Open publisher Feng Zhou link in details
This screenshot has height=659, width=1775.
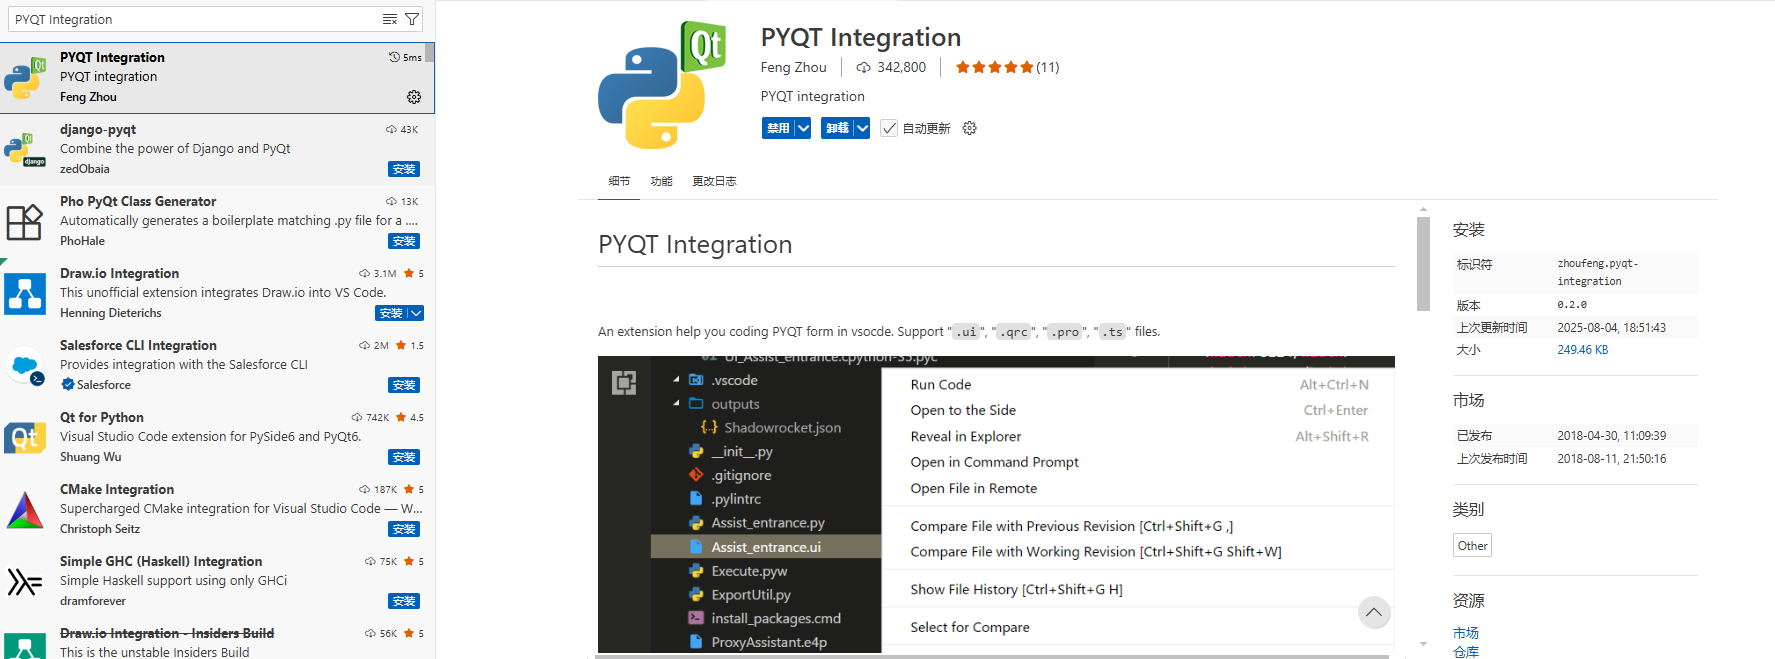[793, 67]
